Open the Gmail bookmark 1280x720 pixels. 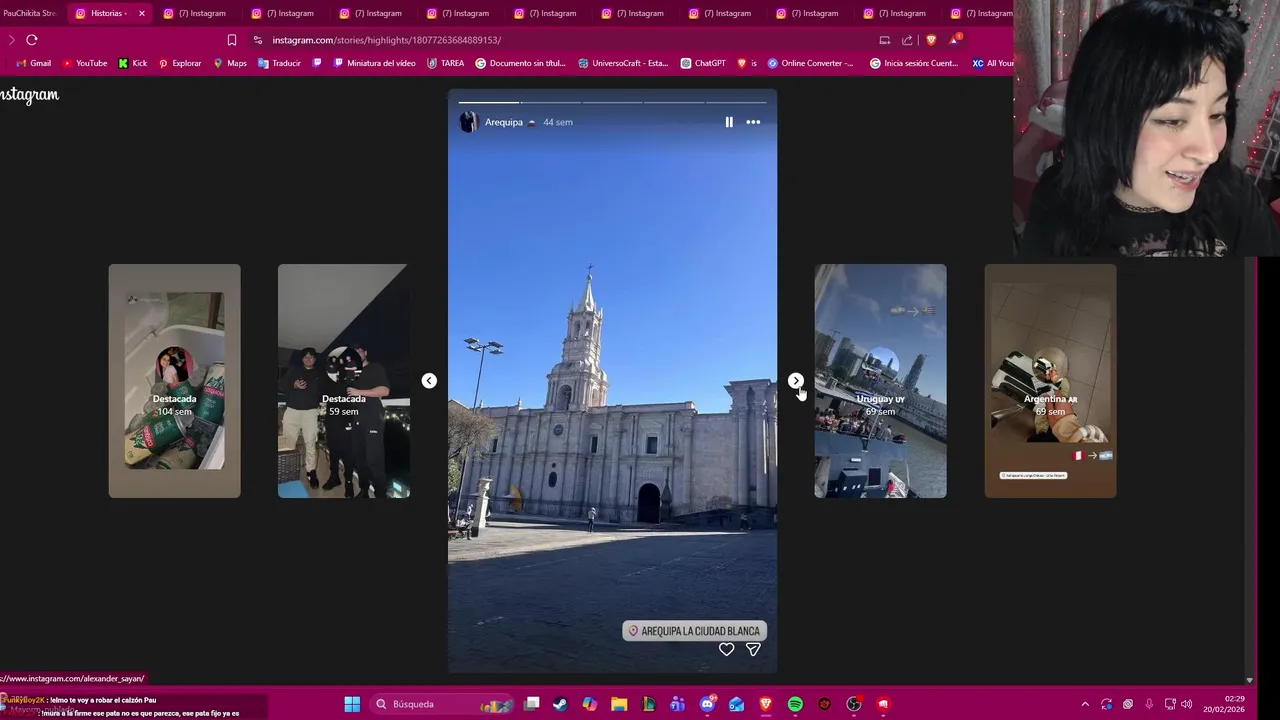coord(33,63)
